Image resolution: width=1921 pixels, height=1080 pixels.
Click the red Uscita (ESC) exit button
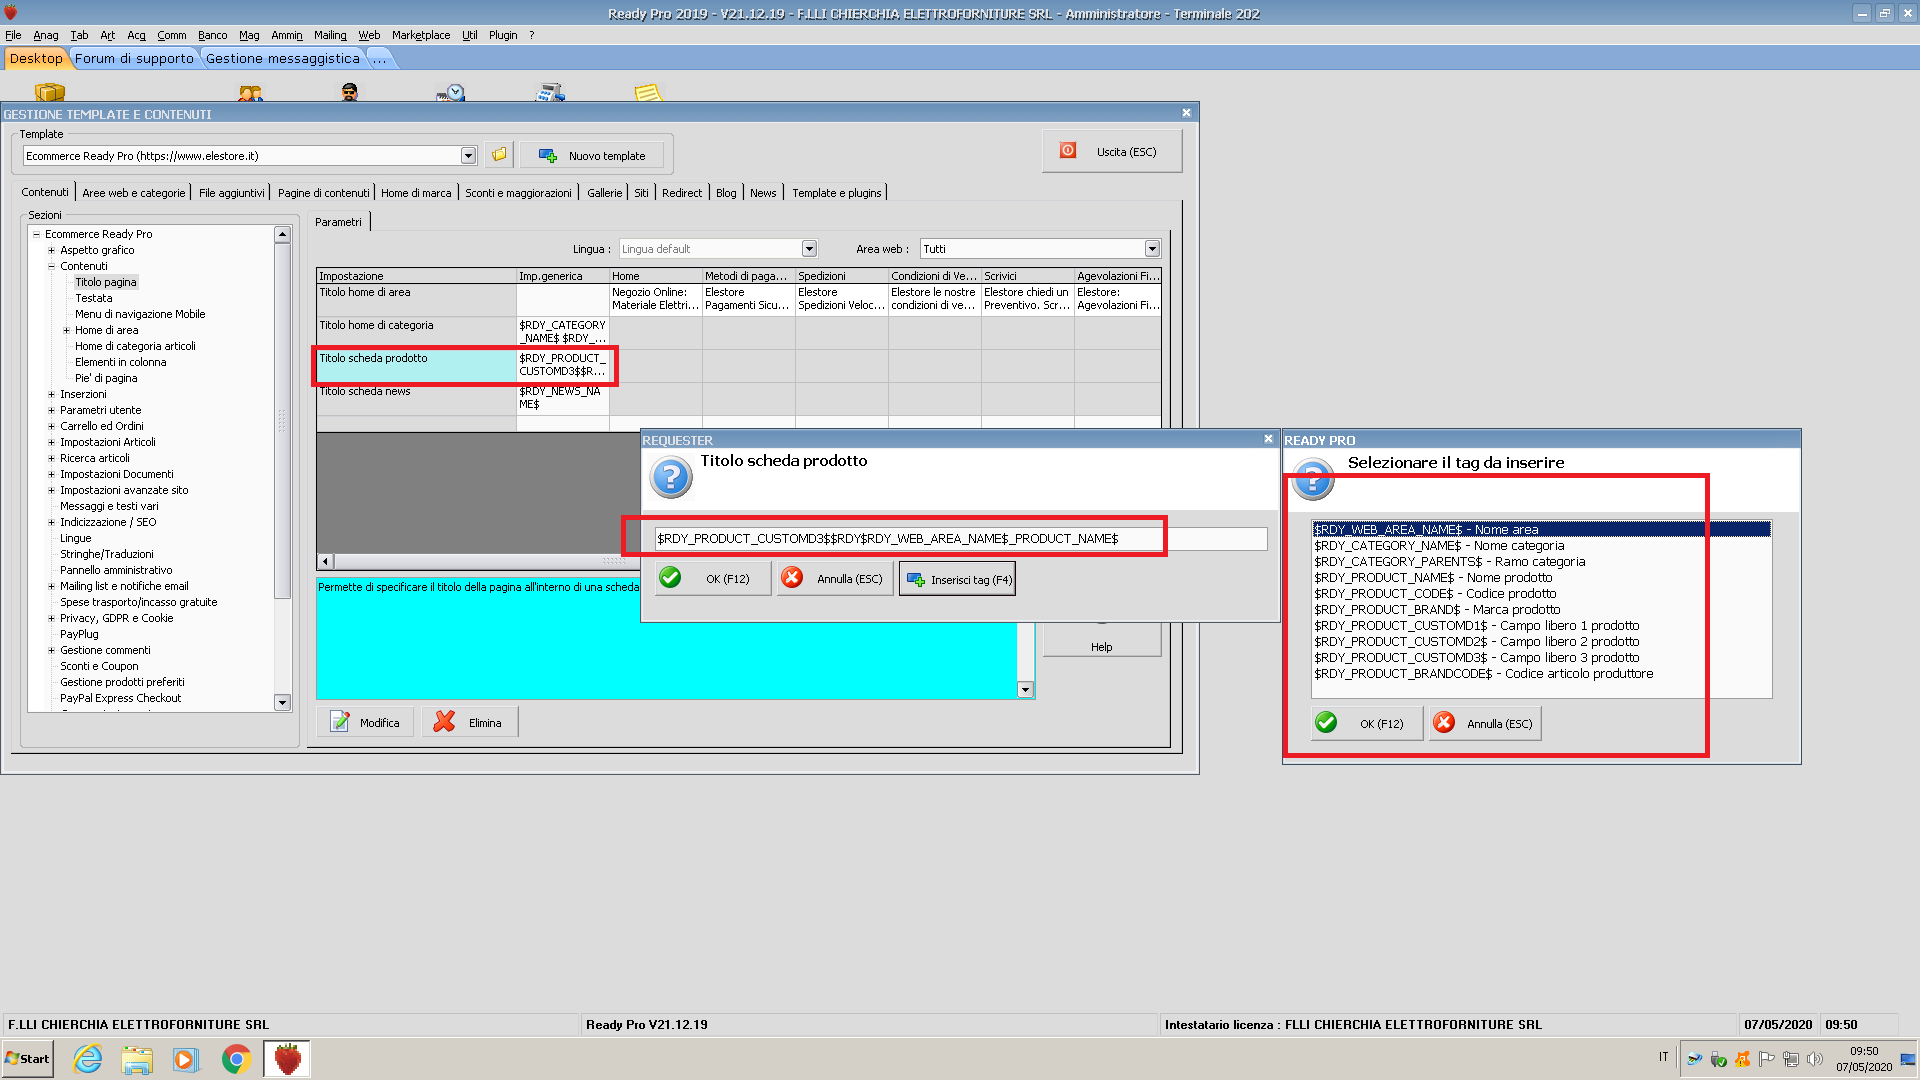pyautogui.click(x=1111, y=152)
